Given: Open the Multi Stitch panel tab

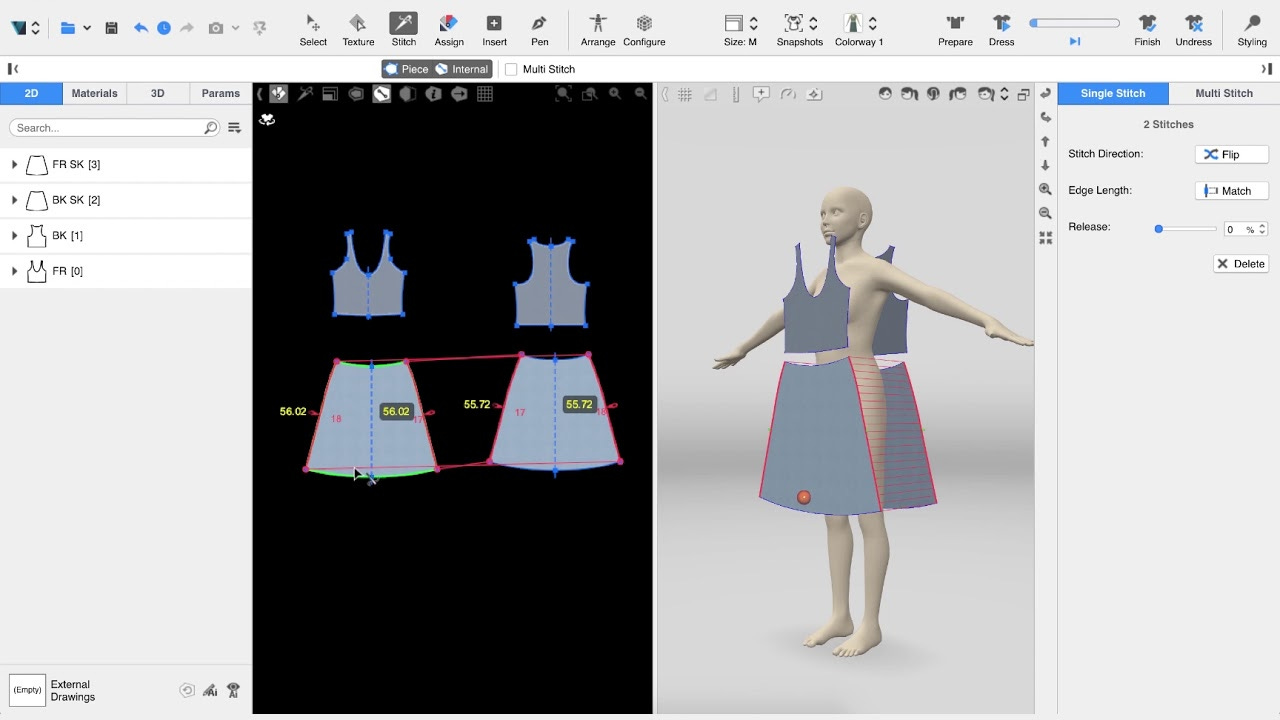Looking at the screenshot, I should point(1223,93).
